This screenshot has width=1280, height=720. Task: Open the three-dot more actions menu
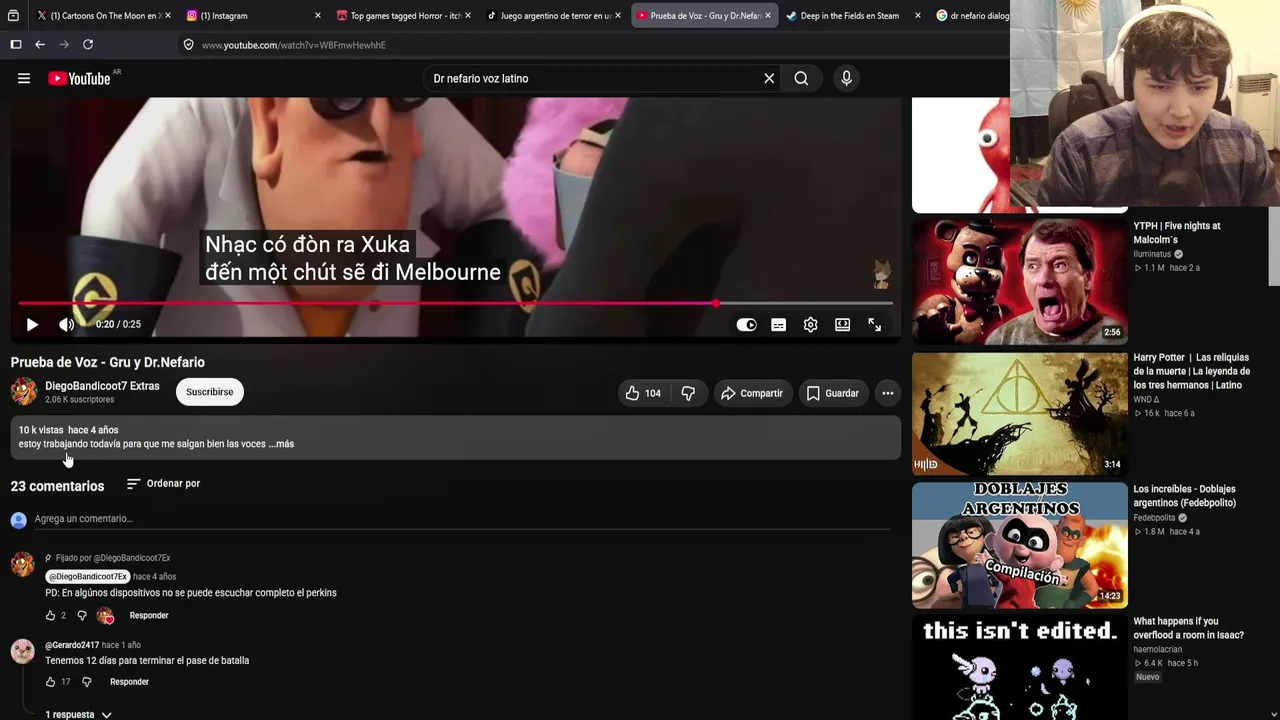point(888,393)
